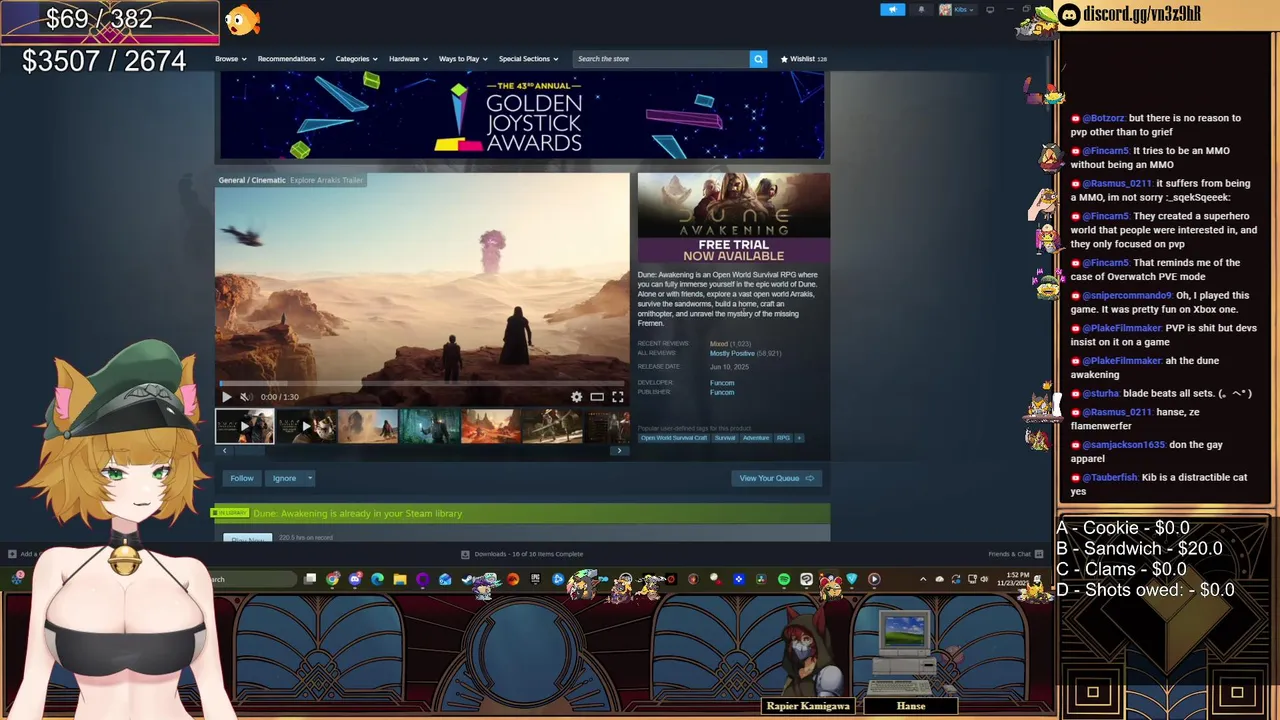Select the Explore Arrakis Trailer tab
The height and width of the screenshot is (720, 1280).
coord(326,180)
